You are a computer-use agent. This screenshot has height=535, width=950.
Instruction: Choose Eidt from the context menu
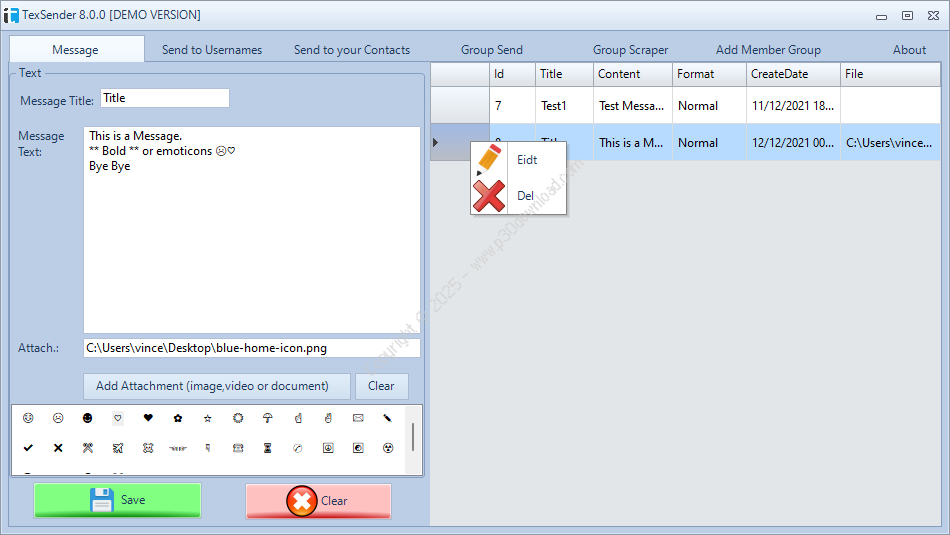point(526,160)
